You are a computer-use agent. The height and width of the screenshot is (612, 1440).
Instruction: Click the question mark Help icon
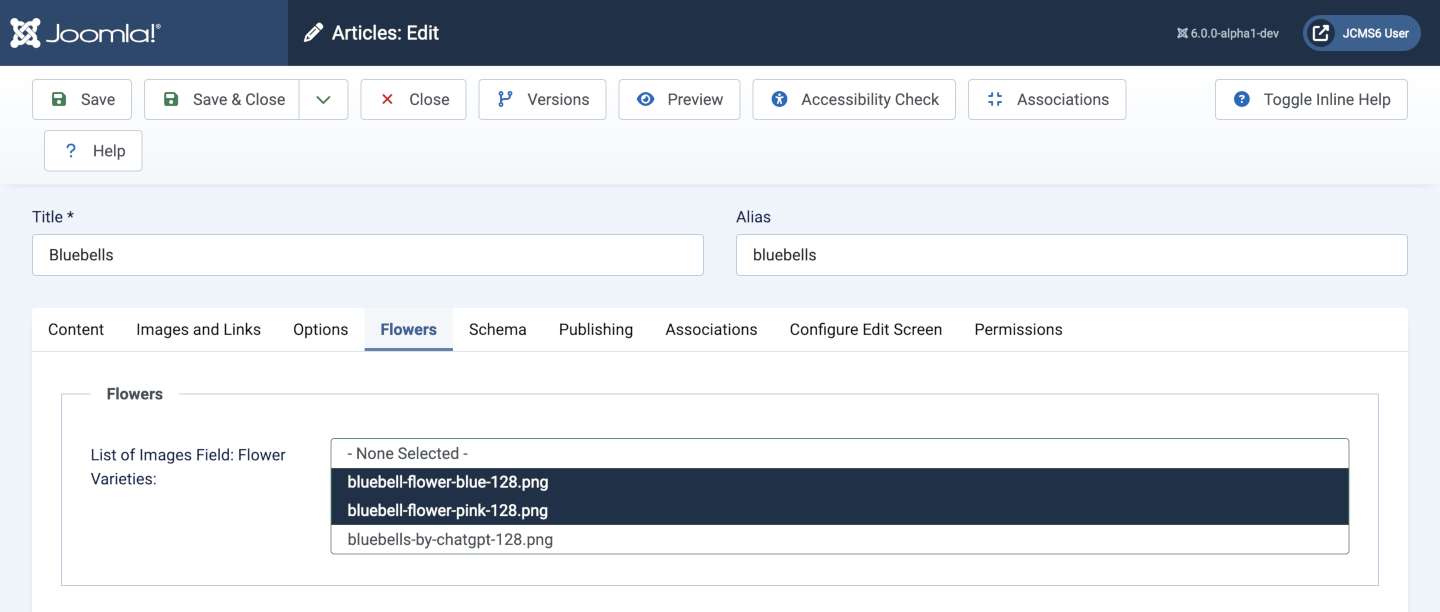pyautogui.click(x=71, y=151)
